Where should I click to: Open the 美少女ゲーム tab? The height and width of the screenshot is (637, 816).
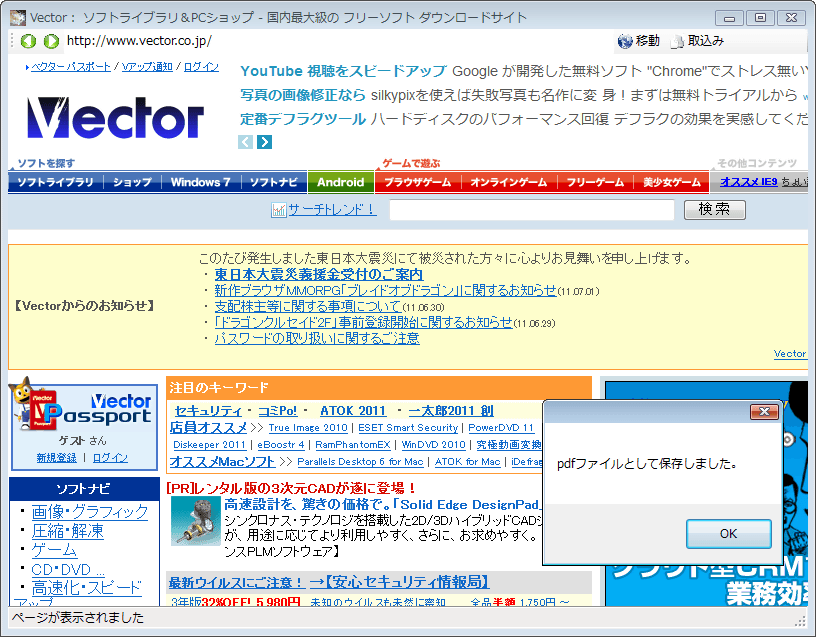pyautogui.click(x=671, y=182)
